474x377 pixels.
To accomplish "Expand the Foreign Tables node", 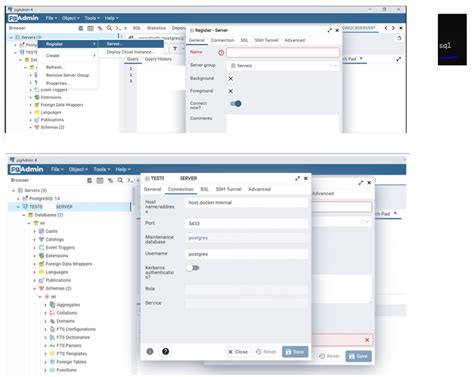I will tap(46, 362).
